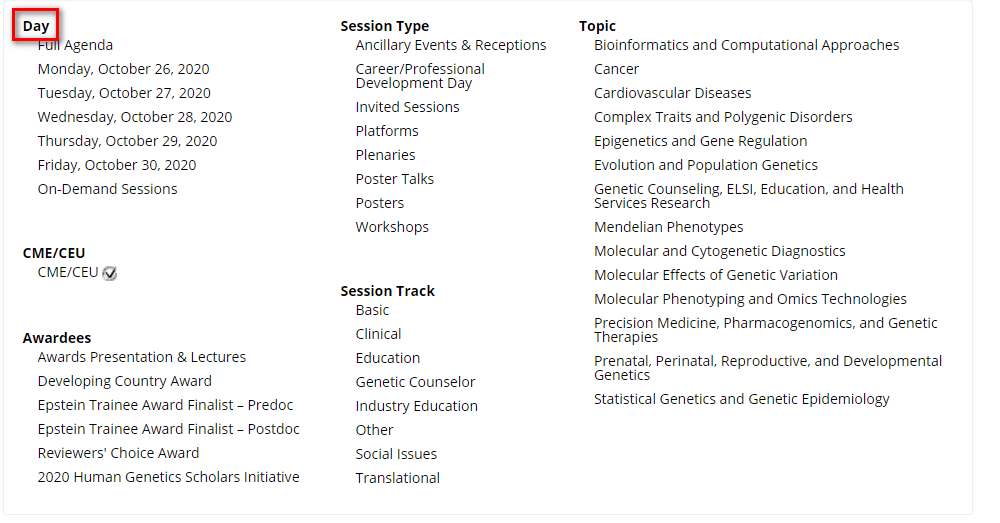Filter by Genetic Counselor track
1000x523 pixels.
click(x=415, y=382)
